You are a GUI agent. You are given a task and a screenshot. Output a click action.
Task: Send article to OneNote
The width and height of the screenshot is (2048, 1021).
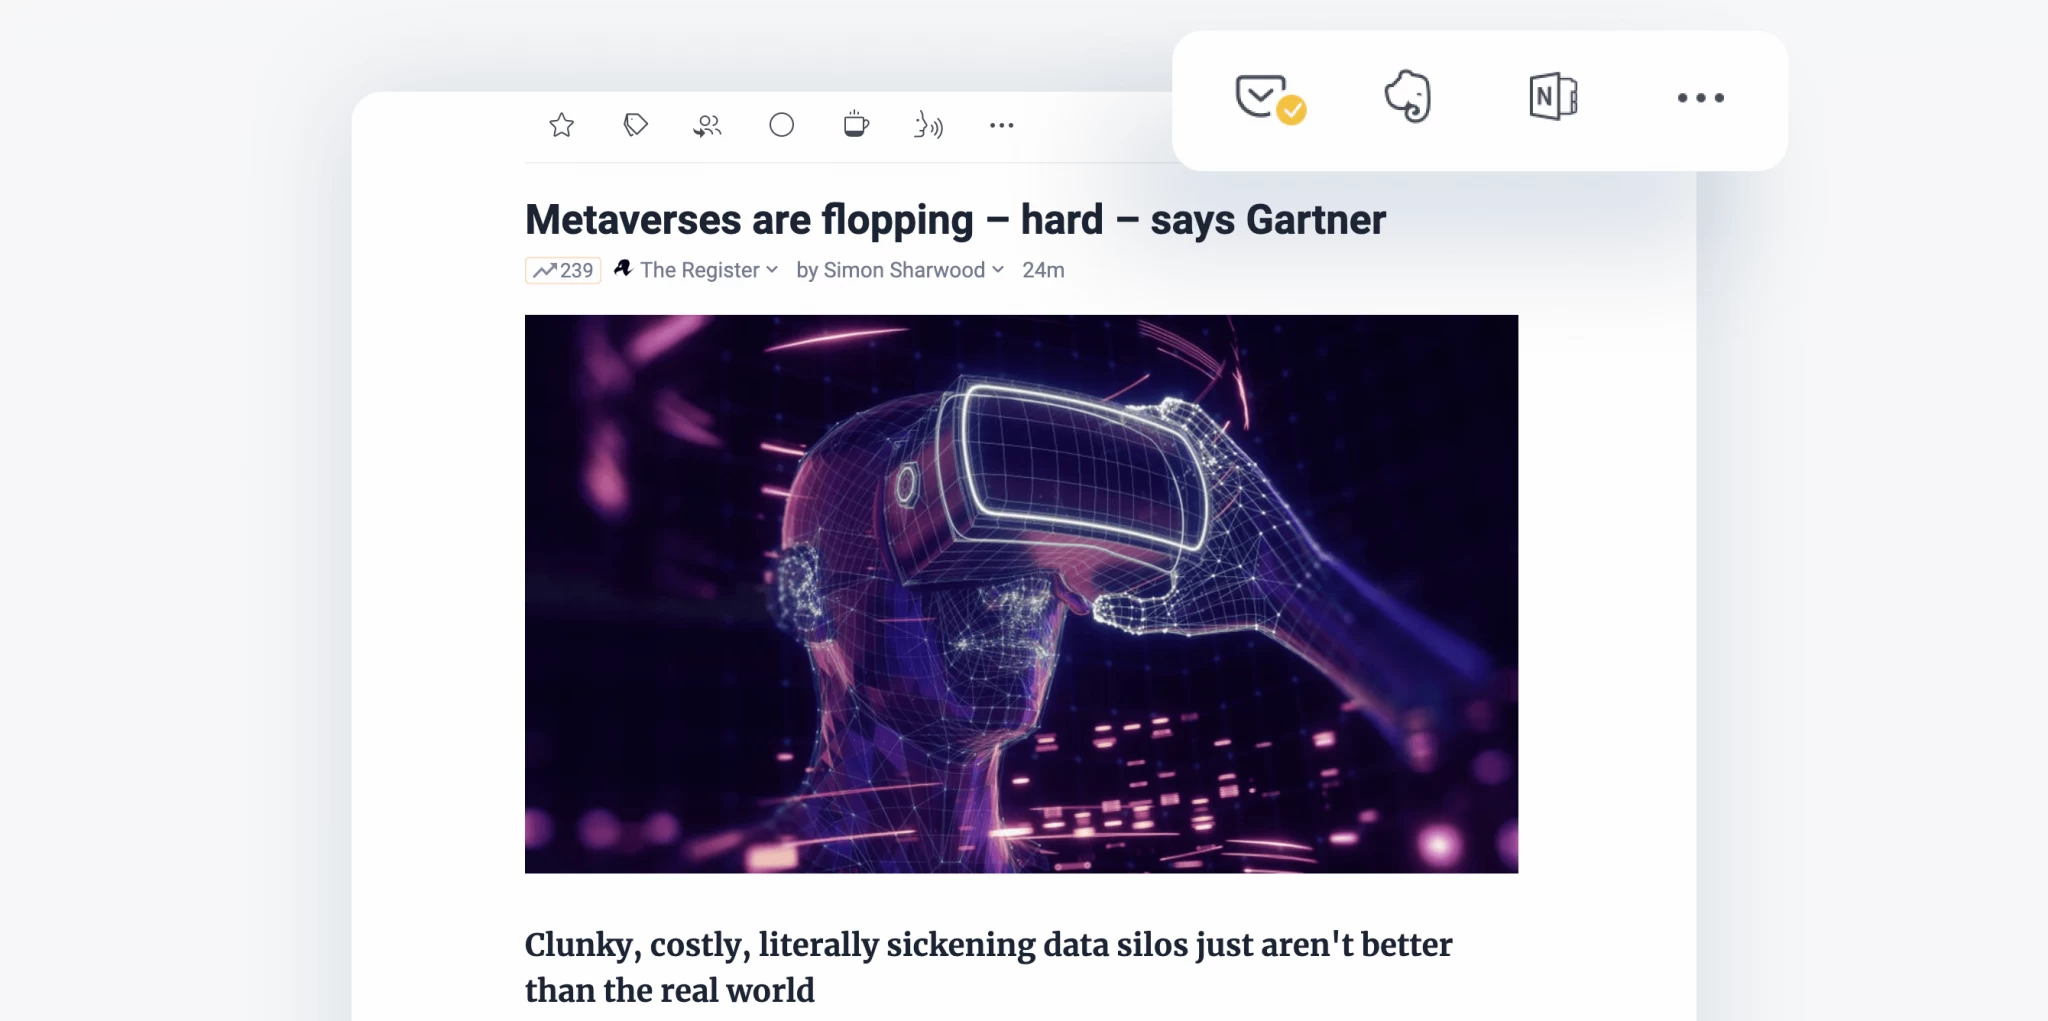(x=1553, y=98)
